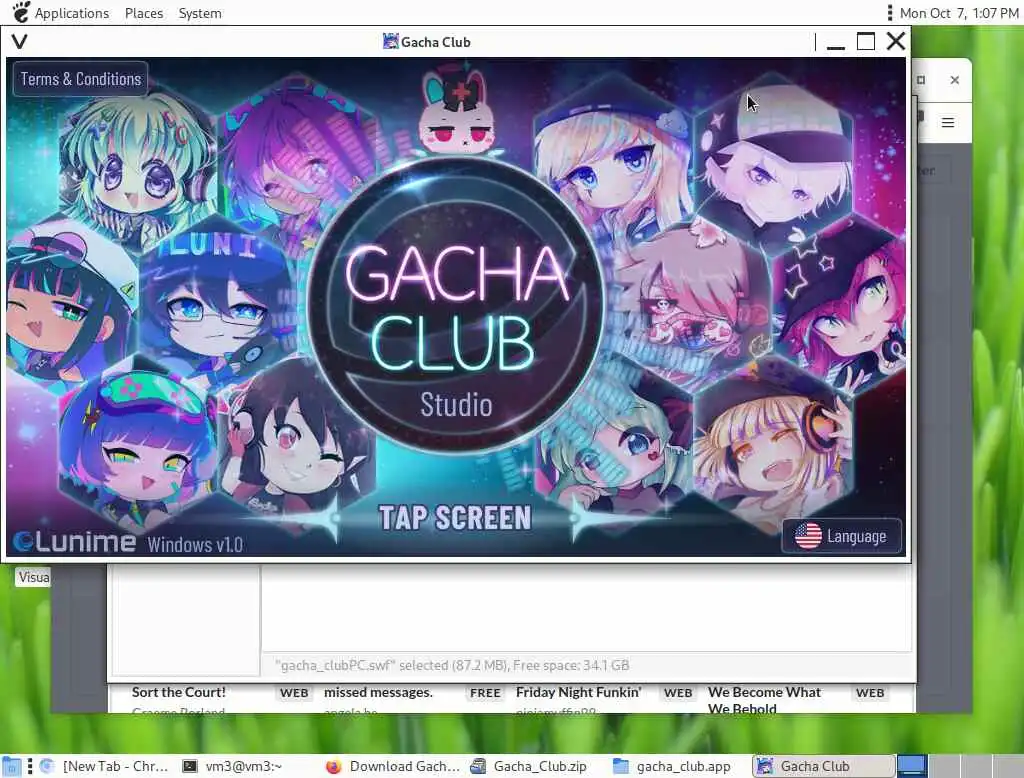Open the Places menu

144,13
